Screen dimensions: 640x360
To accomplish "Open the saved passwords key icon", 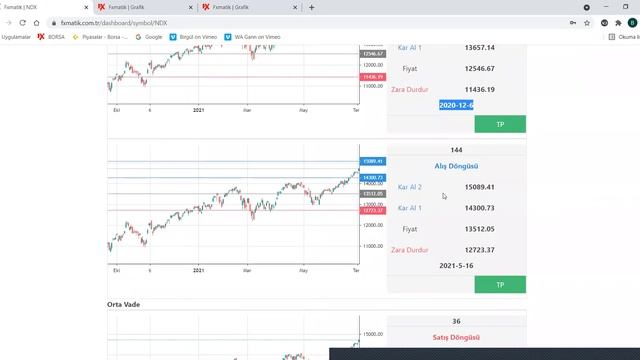I will point(573,23).
